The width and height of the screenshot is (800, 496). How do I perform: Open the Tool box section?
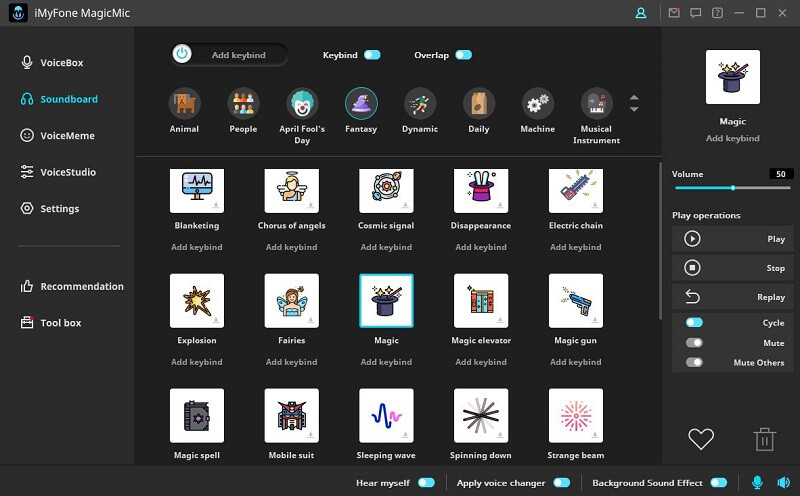coord(51,323)
